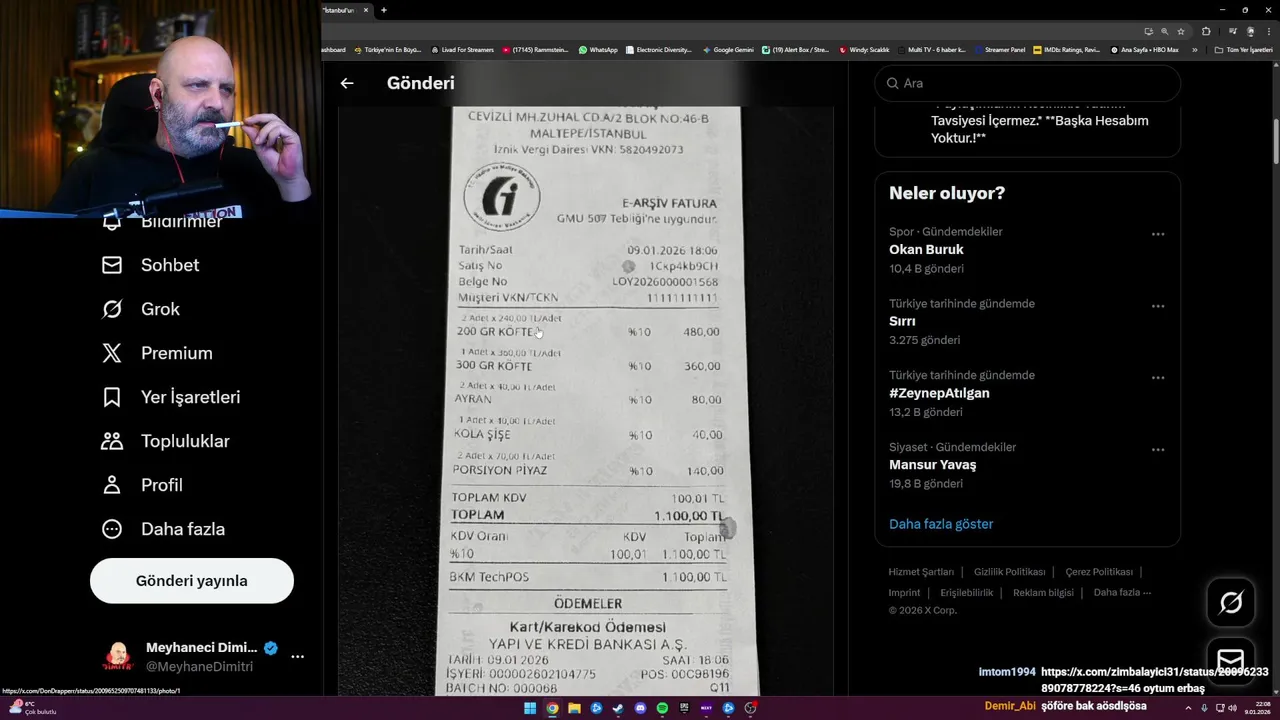Expand the footer Daha fazla ··· menu

pyautogui.click(x=1122, y=592)
